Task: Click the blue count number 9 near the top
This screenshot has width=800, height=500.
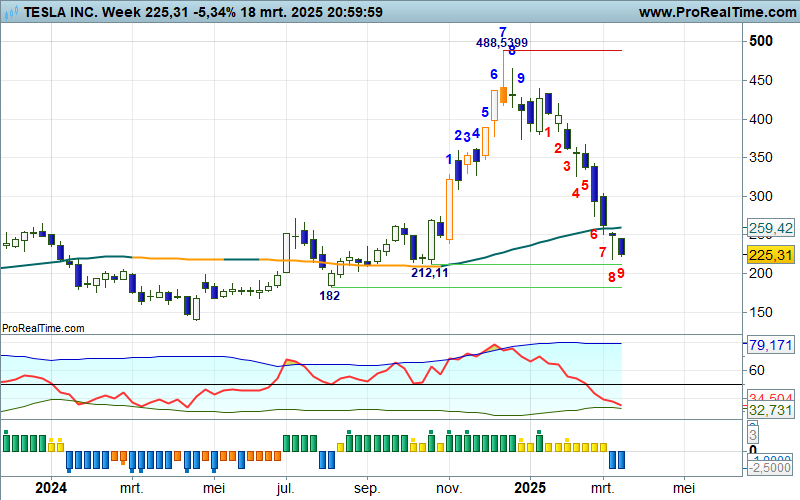Action: 521,78
